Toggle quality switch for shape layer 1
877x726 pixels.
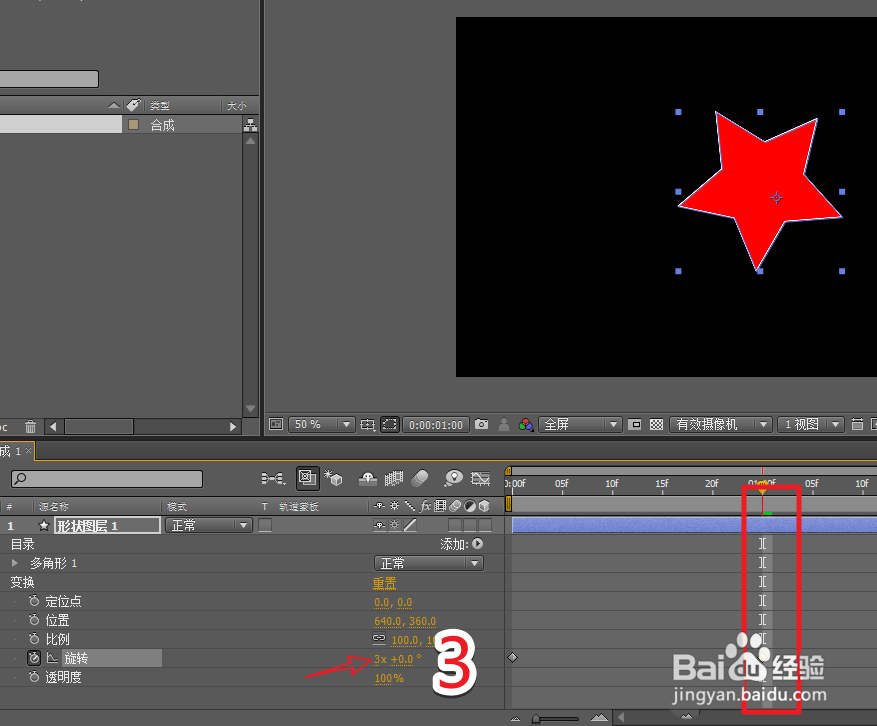pyautogui.click(x=410, y=525)
